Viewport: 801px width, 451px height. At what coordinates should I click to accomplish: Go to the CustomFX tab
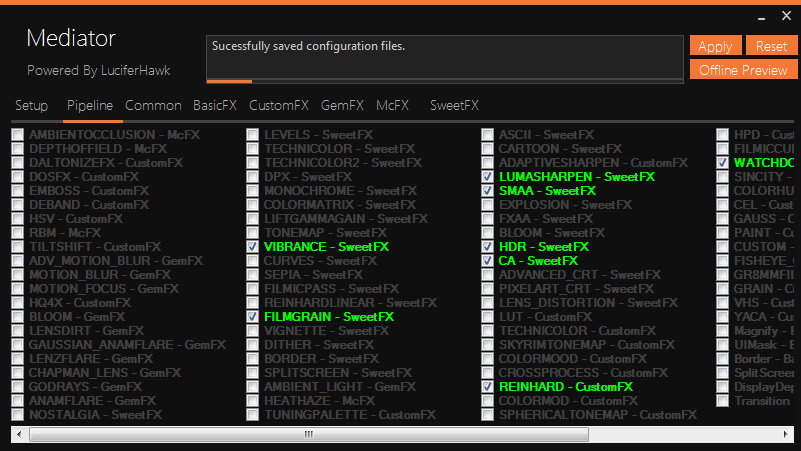[279, 105]
